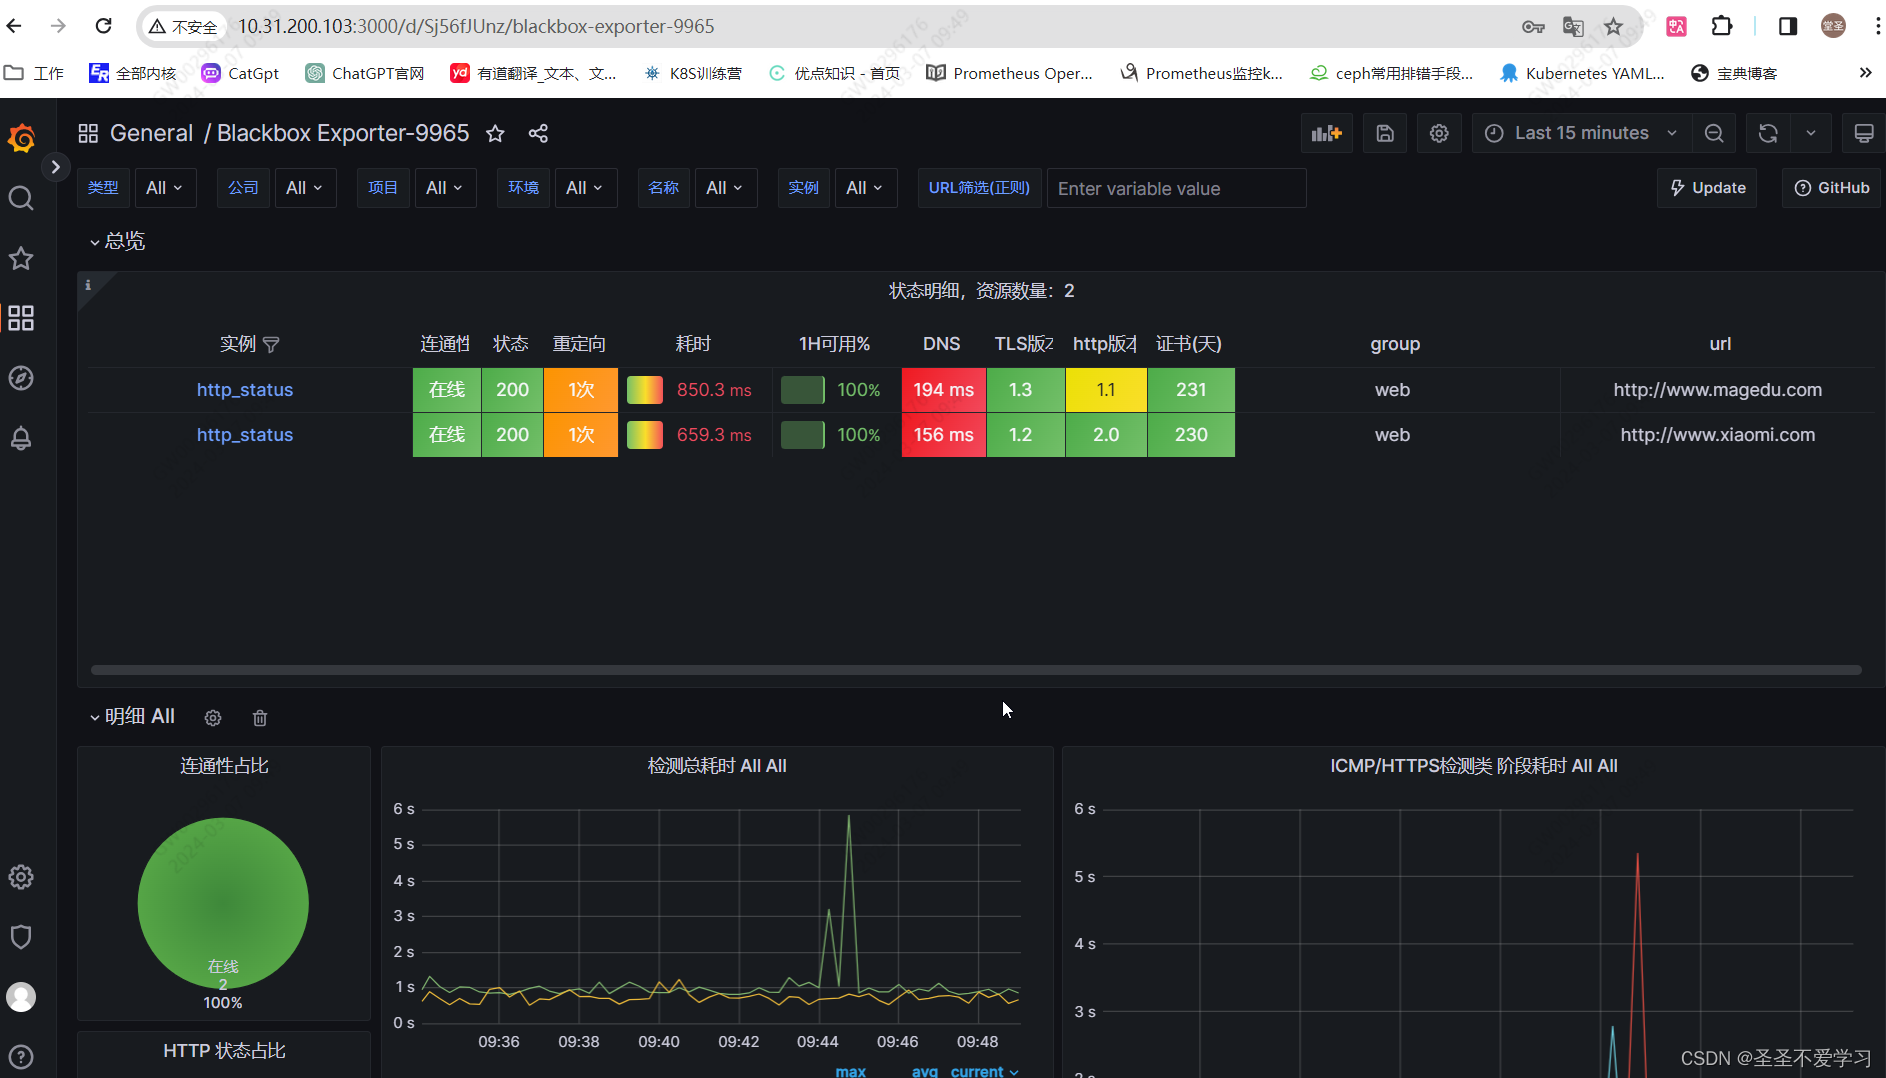Open the 类型 All variable dropdown
Viewport: 1886px width, 1078px height.
(165, 188)
